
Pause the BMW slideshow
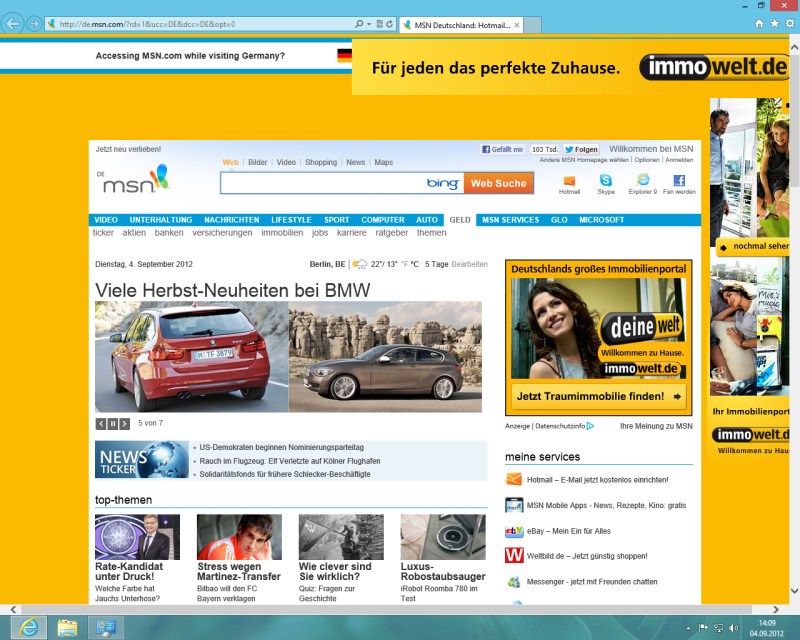point(113,424)
